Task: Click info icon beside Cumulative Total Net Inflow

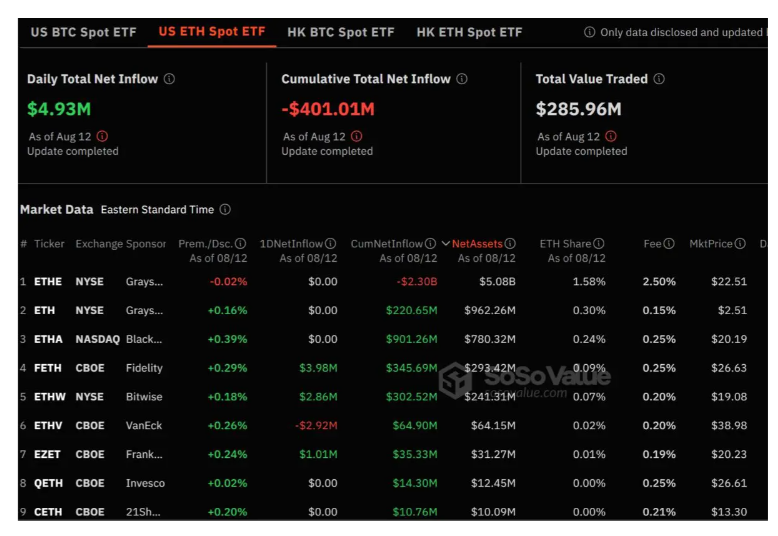Action: (x=461, y=79)
